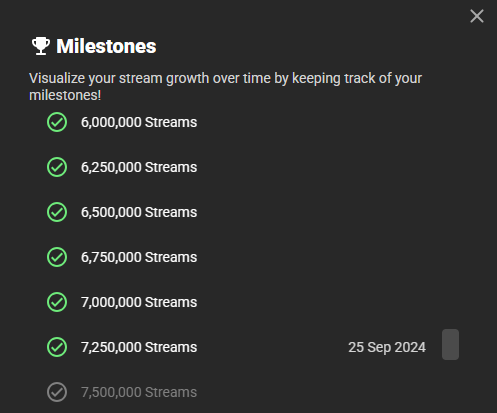Click the green checkmark for 6,750,000 Streams

coord(57,257)
